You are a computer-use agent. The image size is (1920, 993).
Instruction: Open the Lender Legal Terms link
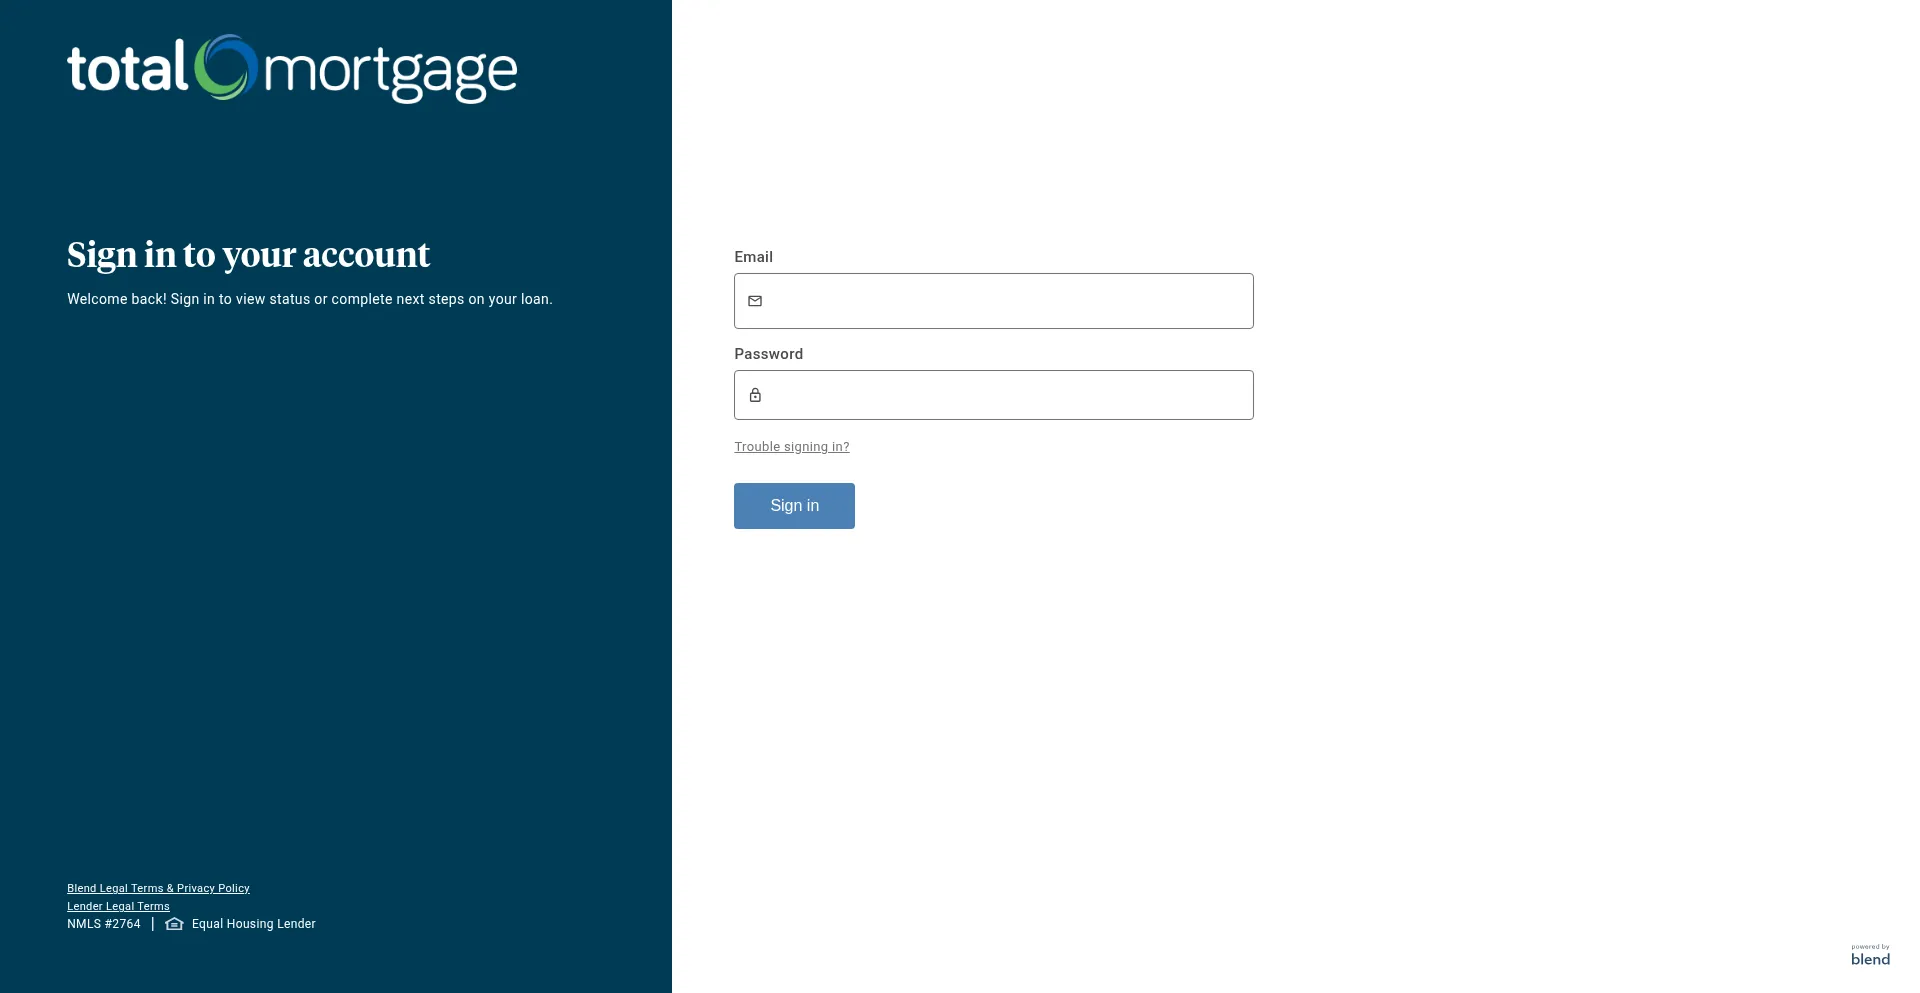(118, 906)
